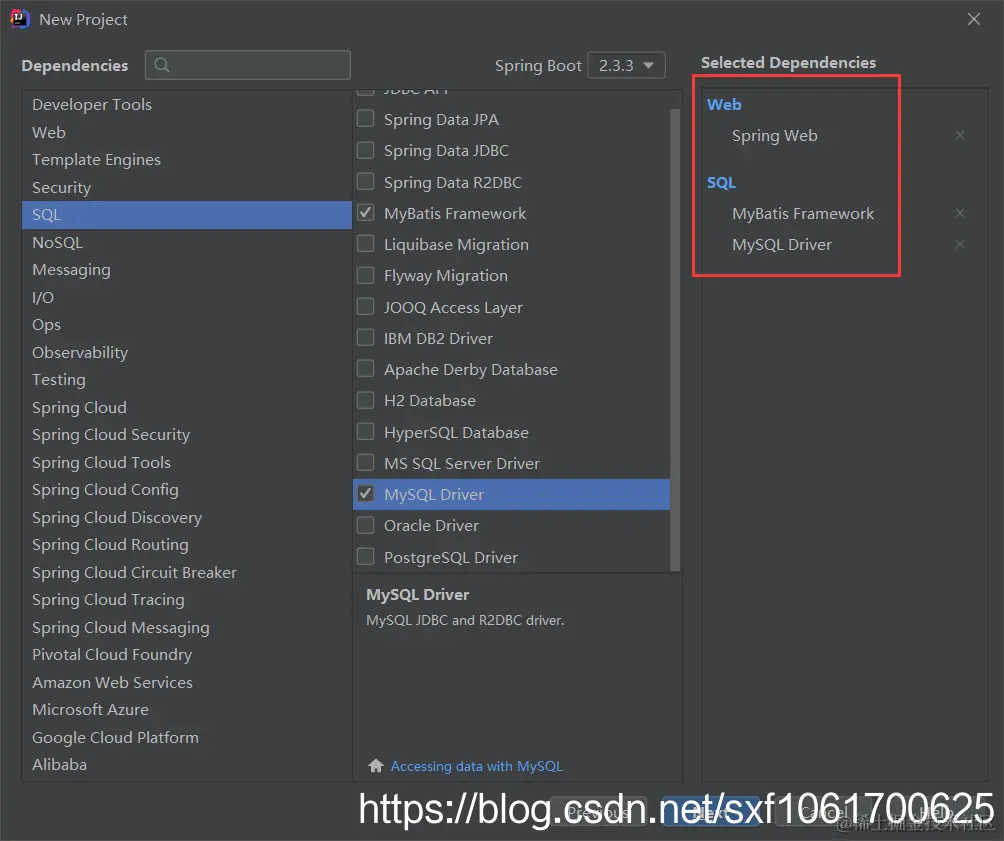This screenshot has height=841, width=1004.
Task: Check Apache Derby Database checkbox
Action: click(x=366, y=368)
